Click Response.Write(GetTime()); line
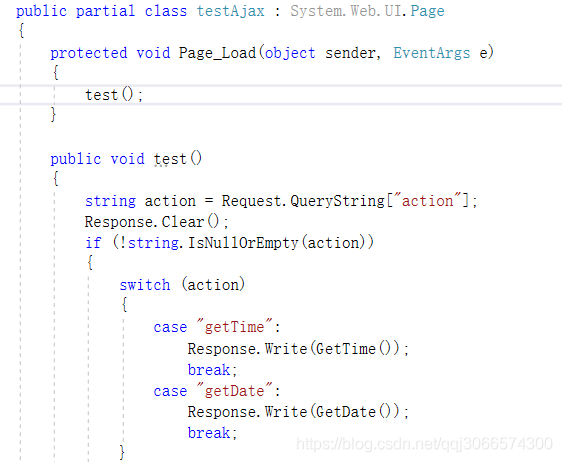 (298, 348)
